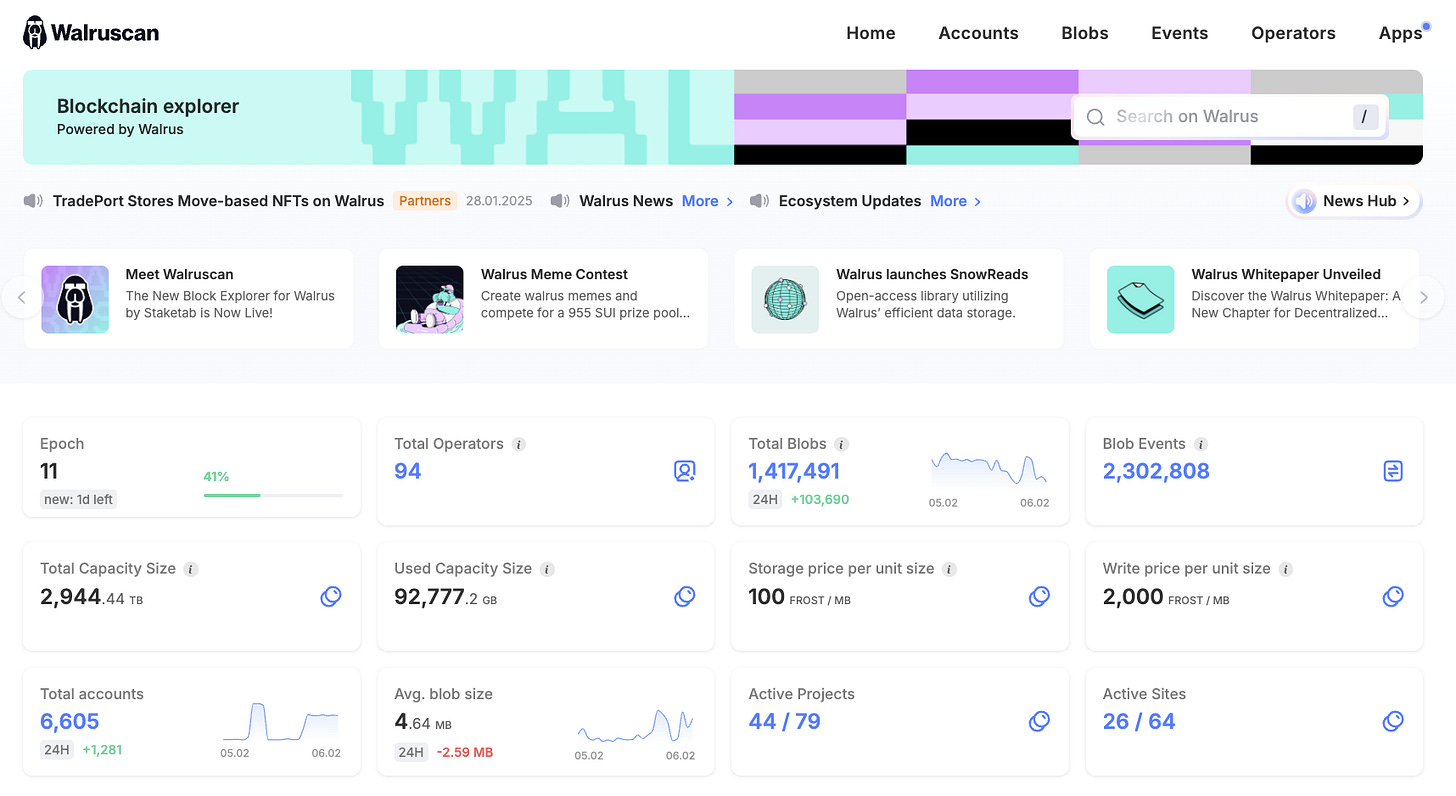Click the Meet Walruscan title
The image size is (1456, 796).
pos(179,274)
